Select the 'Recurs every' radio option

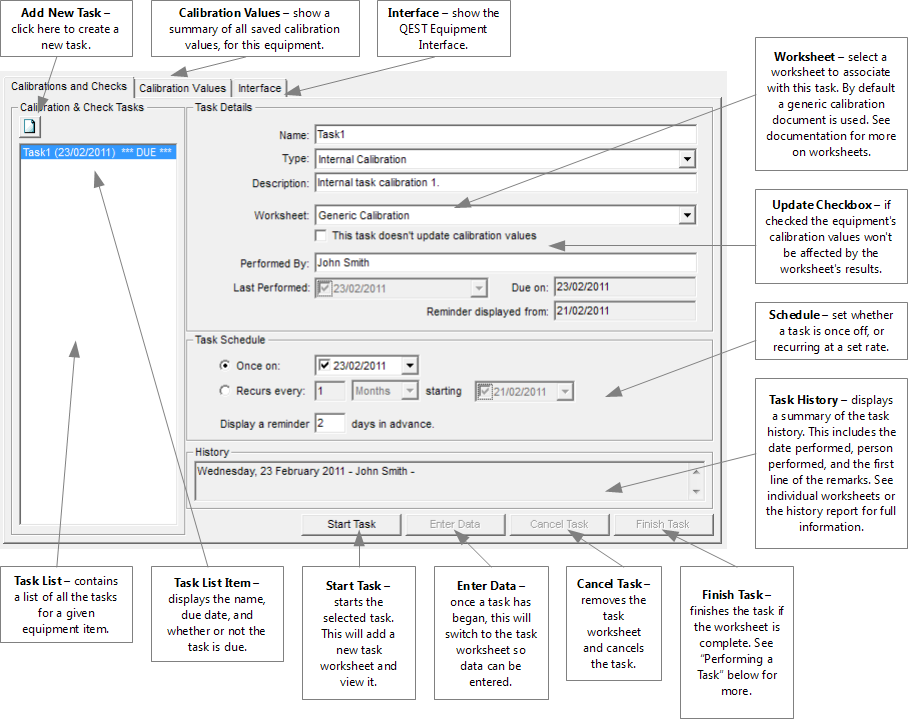point(225,391)
